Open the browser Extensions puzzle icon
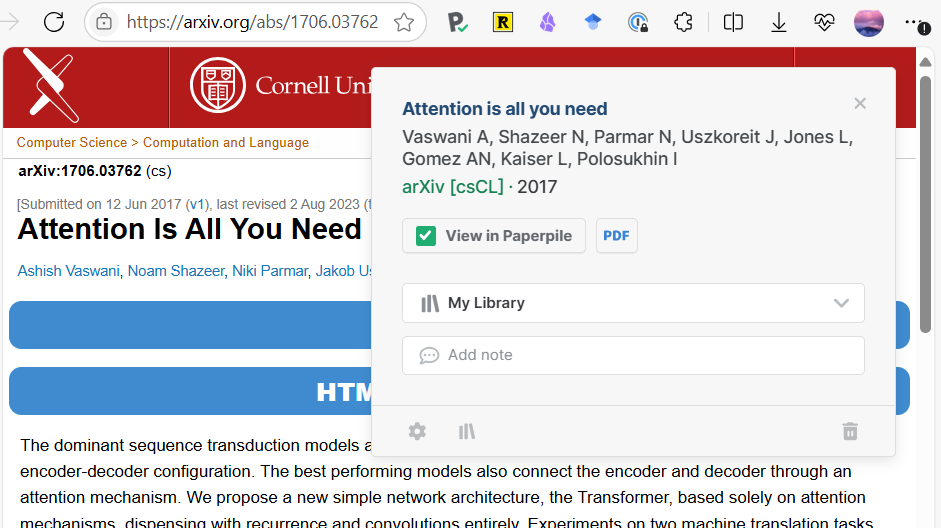Image resolution: width=941 pixels, height=528 pixels. [683, 23]
